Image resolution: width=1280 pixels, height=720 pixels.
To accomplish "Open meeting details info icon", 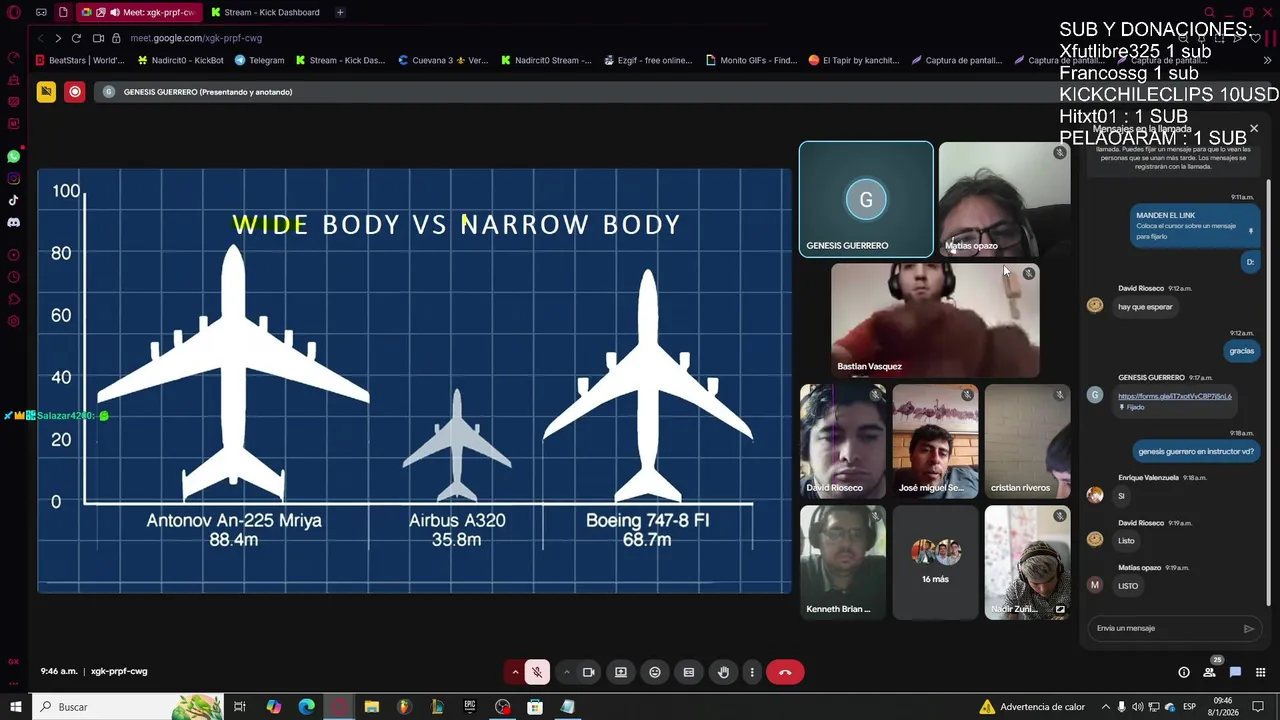I will 1184,672.
